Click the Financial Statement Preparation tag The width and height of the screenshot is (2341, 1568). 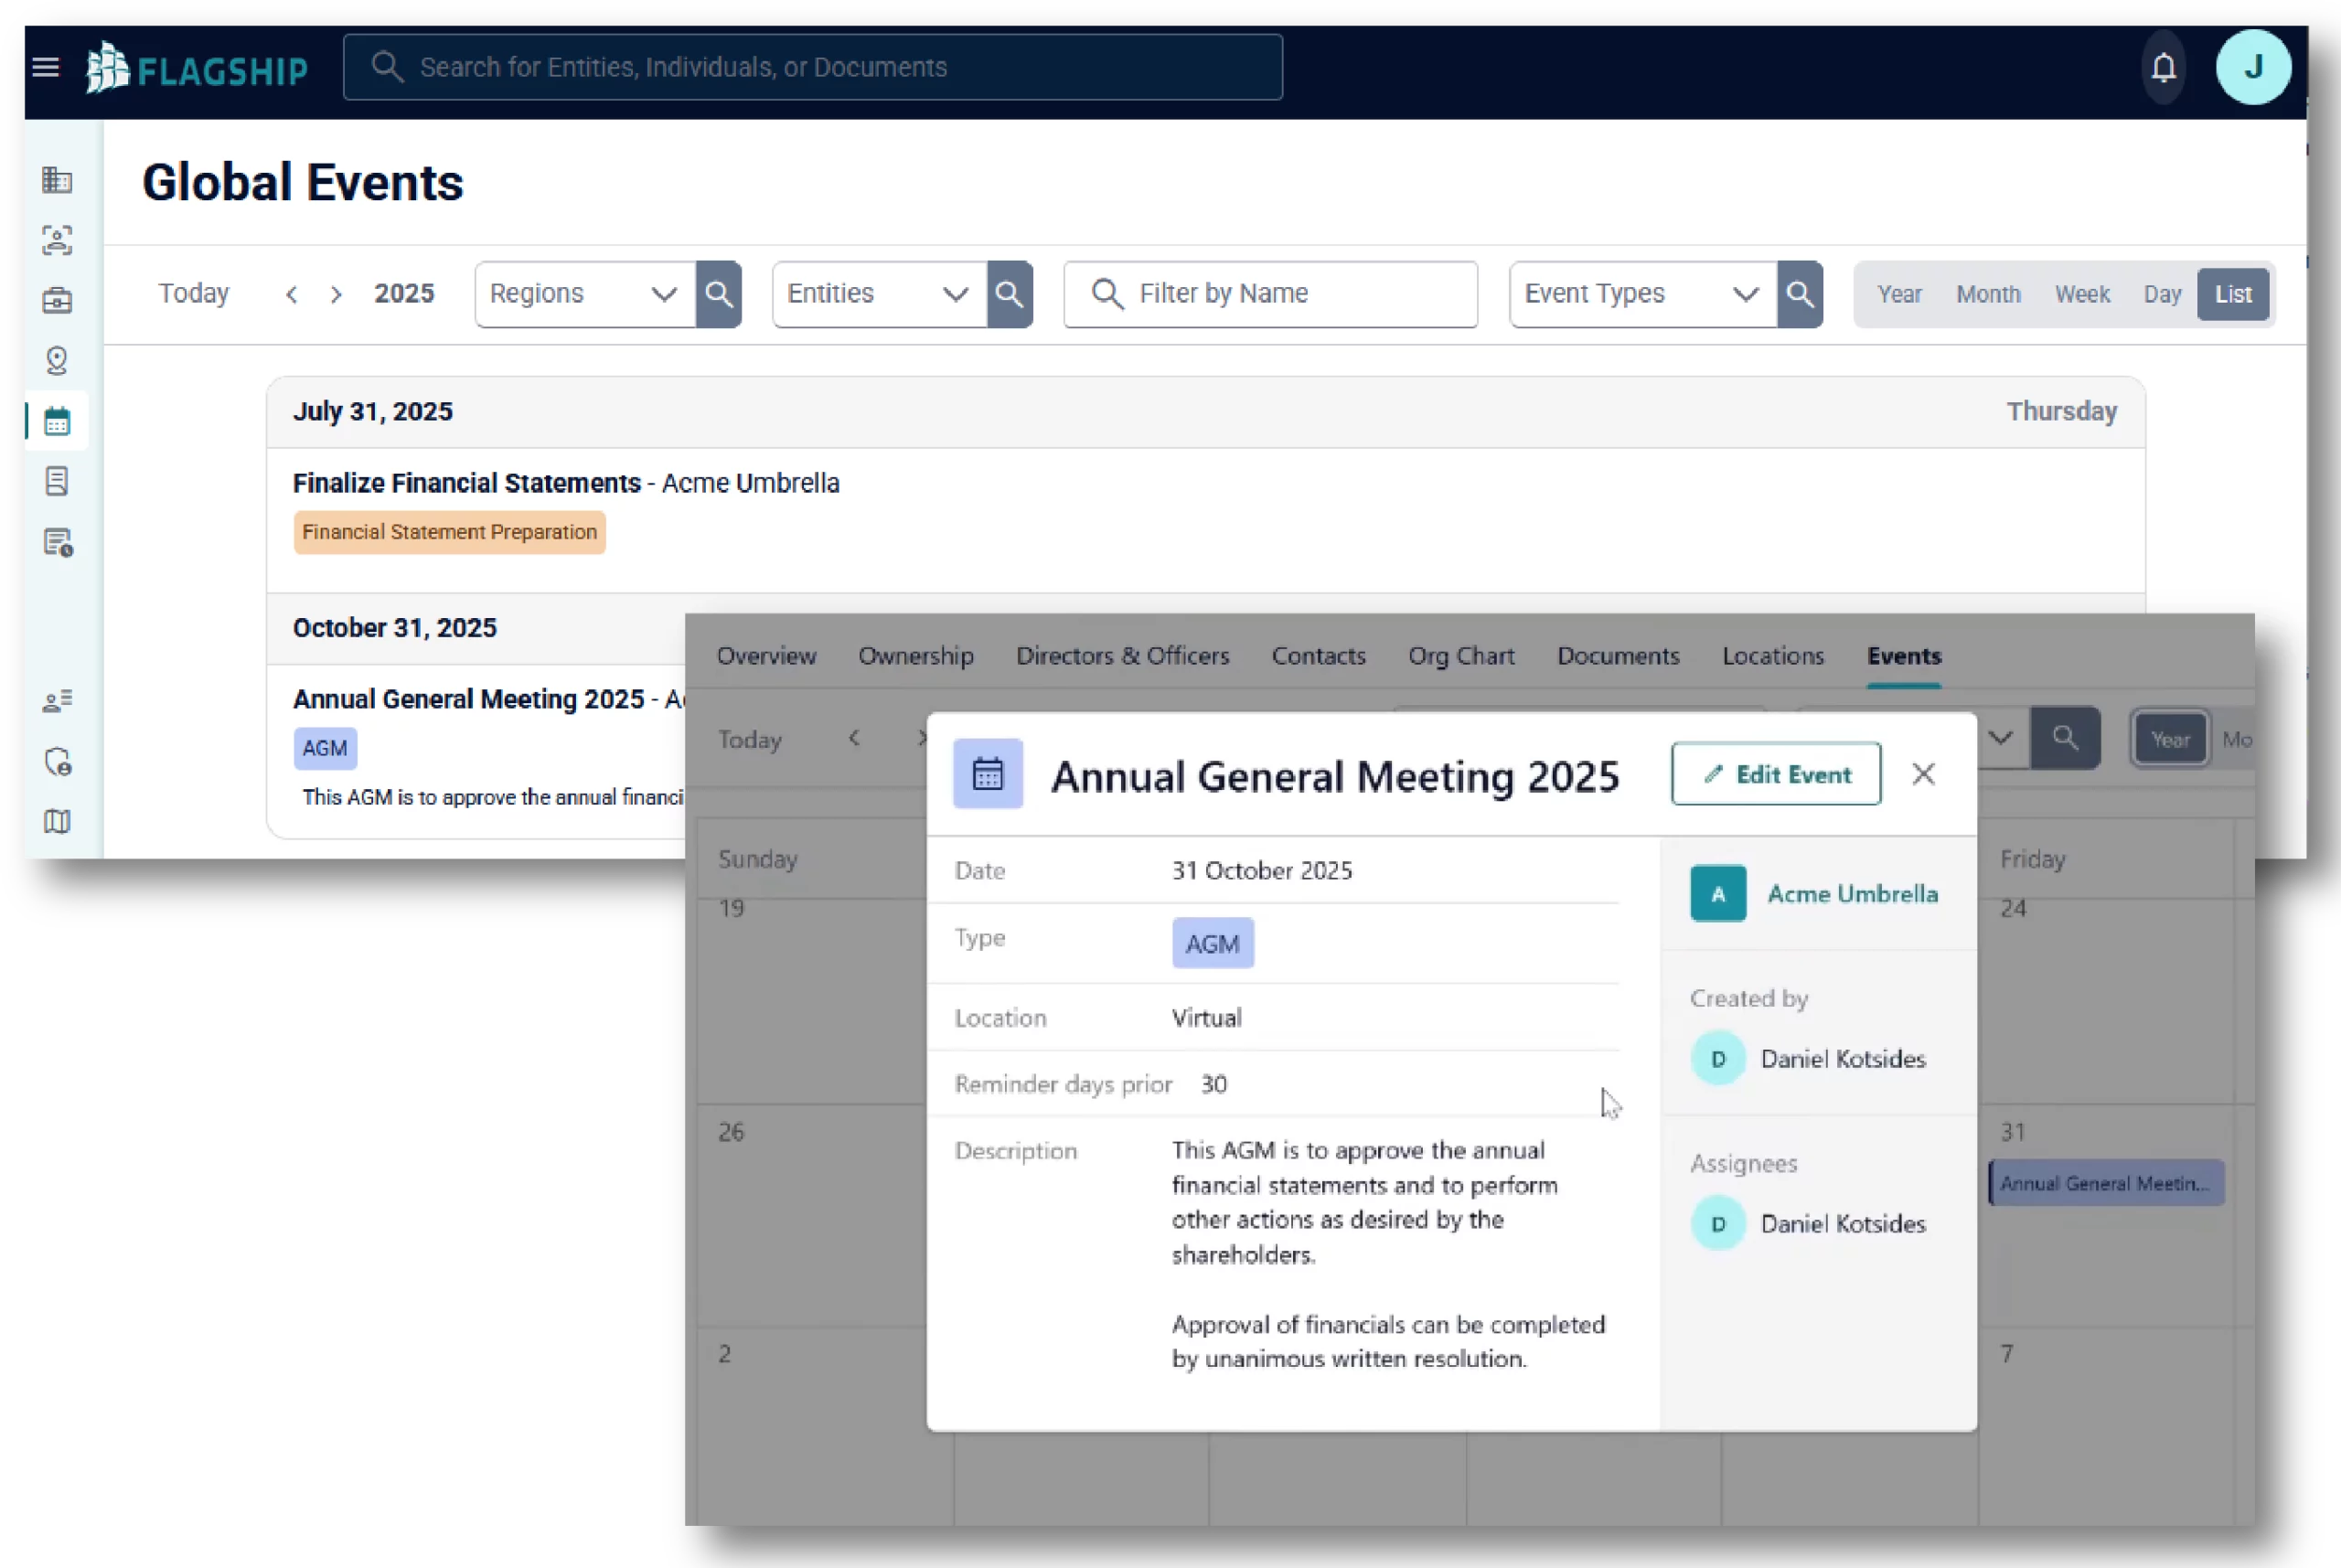(x=449, y=532)
